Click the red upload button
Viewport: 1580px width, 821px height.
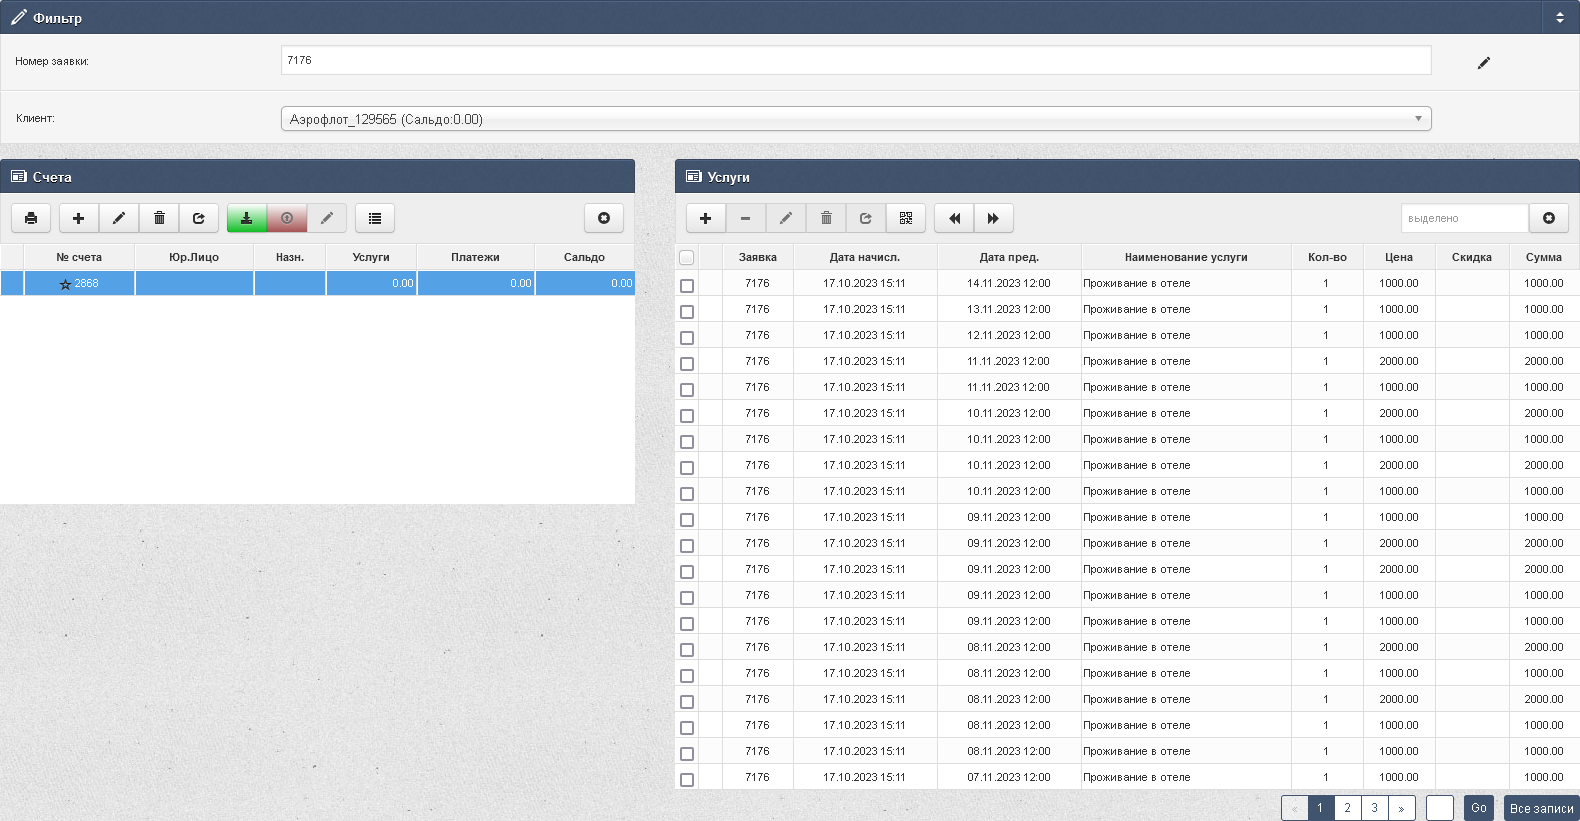point(287,218)
